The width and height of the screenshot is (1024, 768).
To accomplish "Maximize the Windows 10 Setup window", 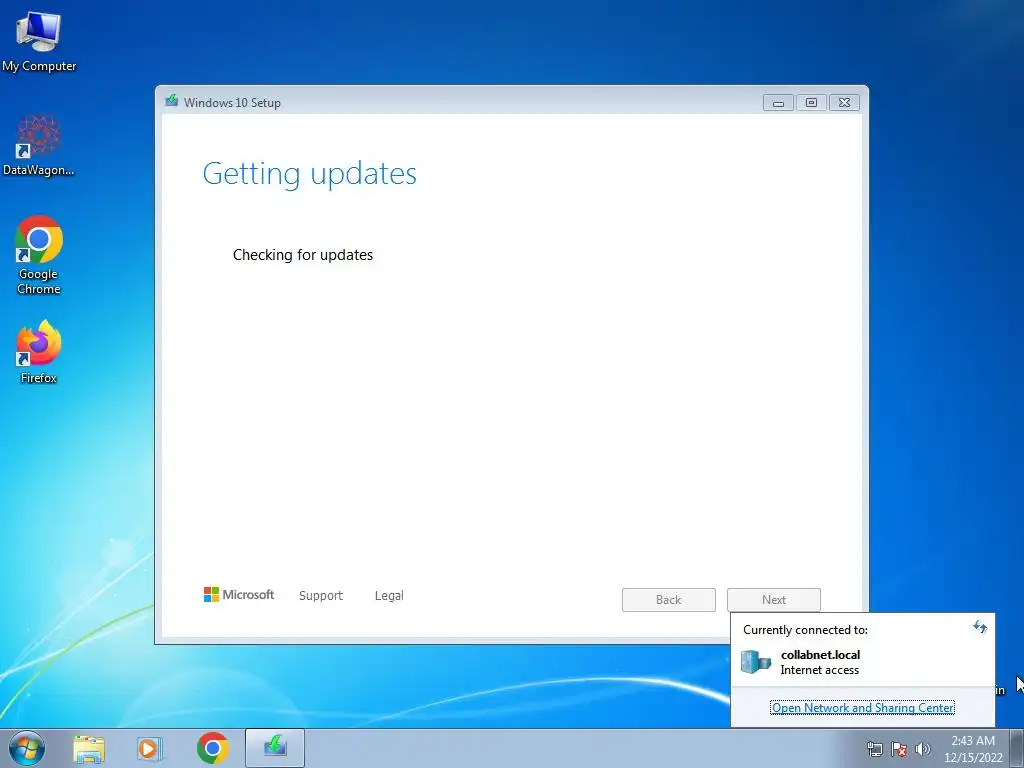I will (811, 103).
